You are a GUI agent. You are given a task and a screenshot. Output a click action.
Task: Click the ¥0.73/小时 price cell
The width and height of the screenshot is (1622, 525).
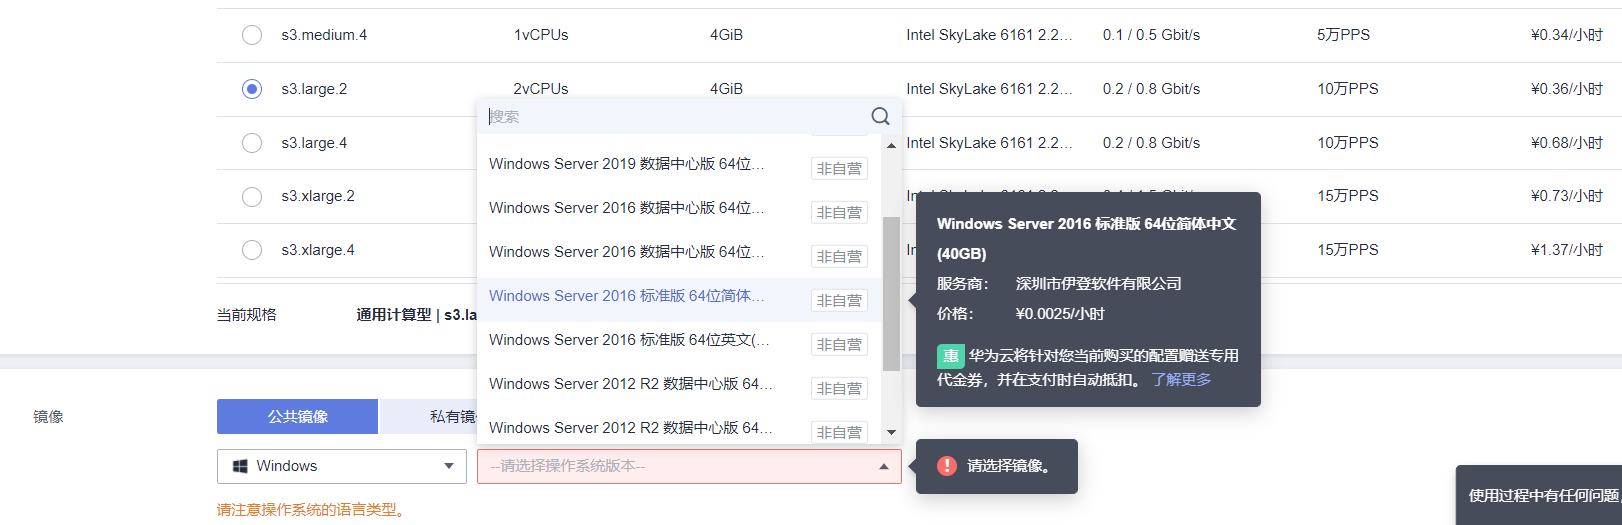pyautogui.click(x=1566, y=196)
